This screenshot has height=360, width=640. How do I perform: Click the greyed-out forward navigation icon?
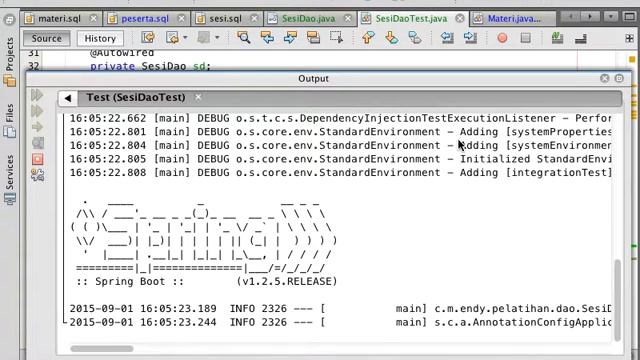pyautogui.click(x=203, y=38)
